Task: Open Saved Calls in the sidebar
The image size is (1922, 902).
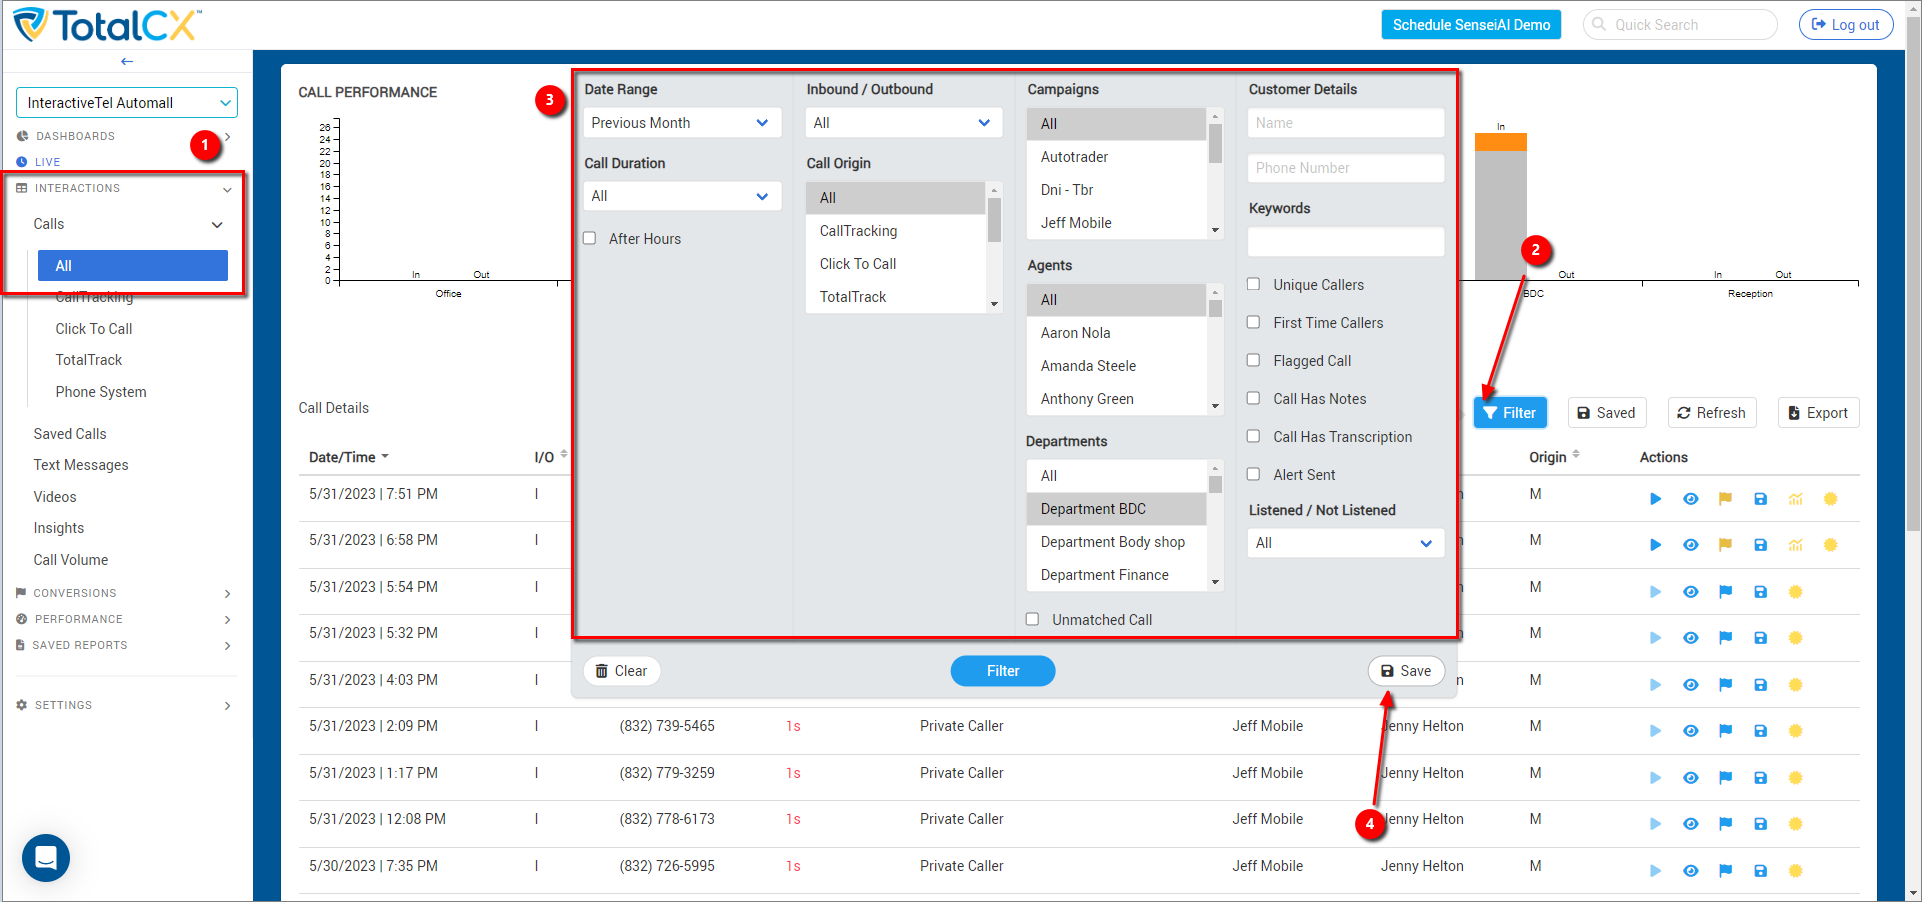Action: click(x=70, y=434)
